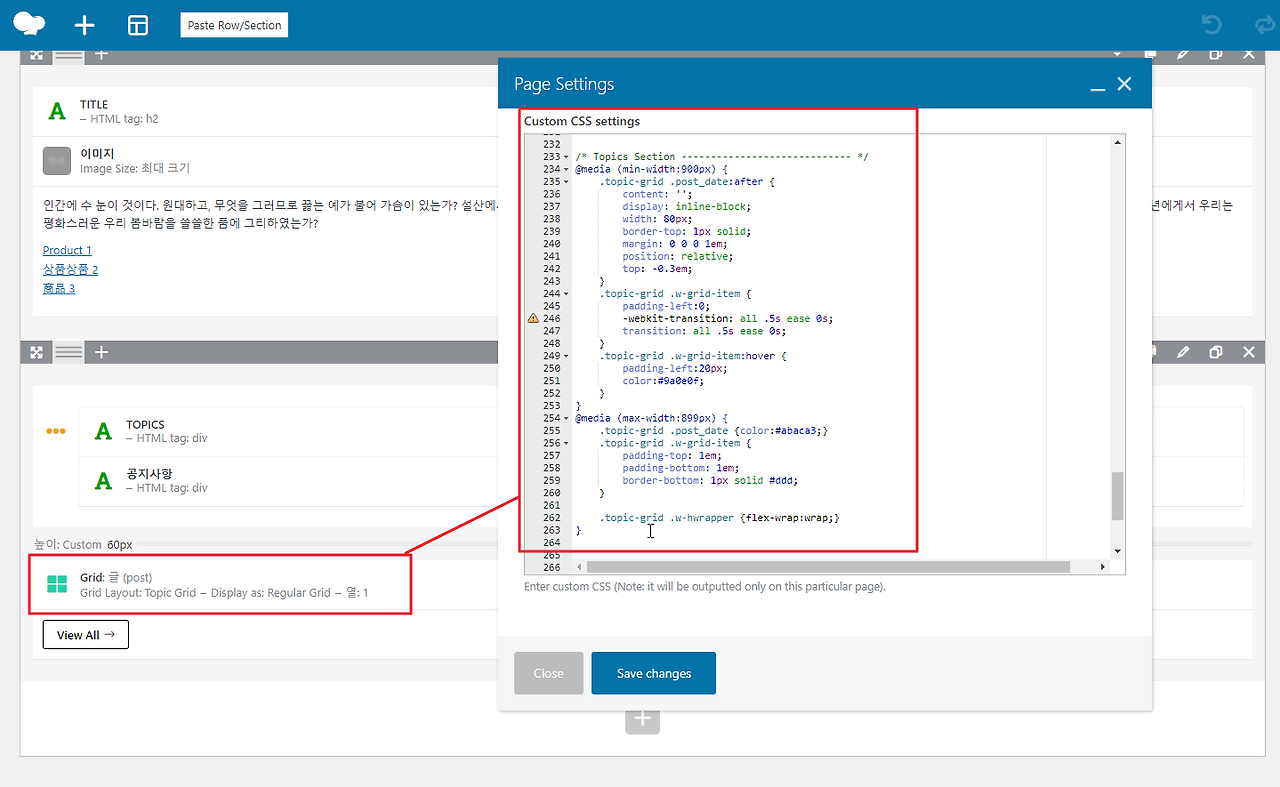Image resolution: width=1280 pixels, height=787 pixels.
Task: Click the WPBakery cloud logo
Action: tap(30, 25)
